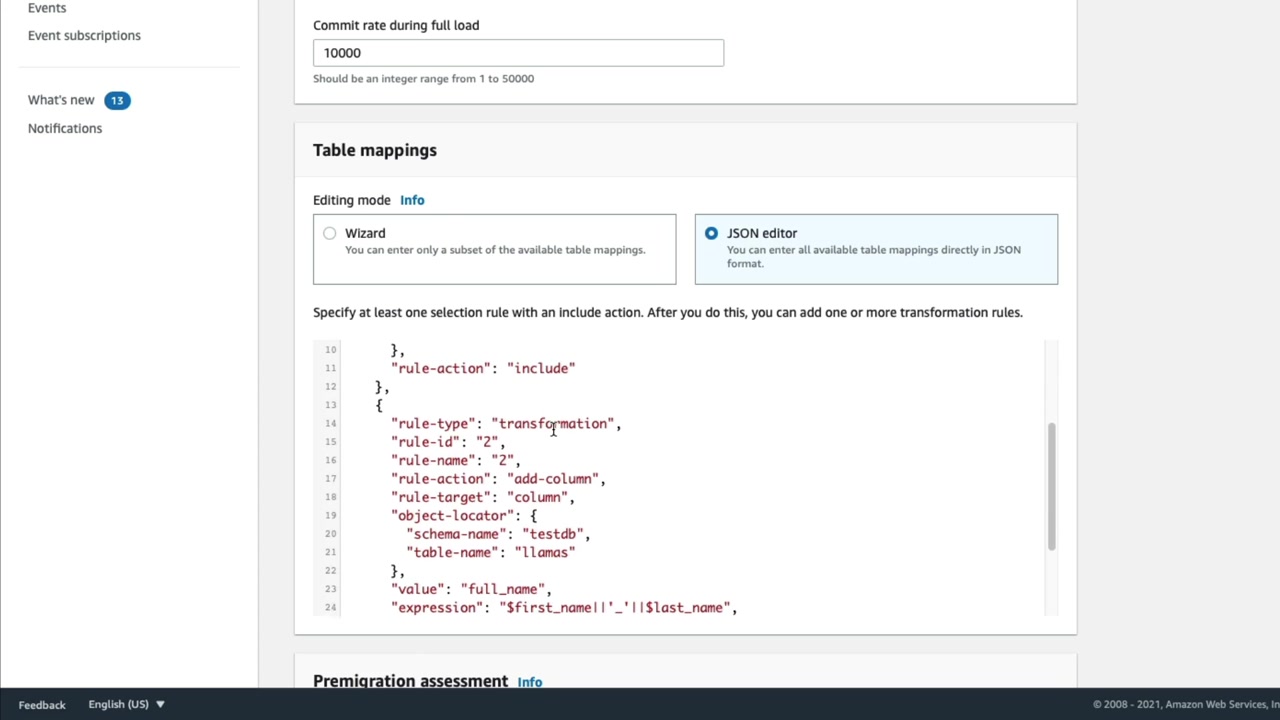Open Info link beside Premigration assessment
Image resolution: width=1280 pixels, height=720 pixels.
[530, 682]
